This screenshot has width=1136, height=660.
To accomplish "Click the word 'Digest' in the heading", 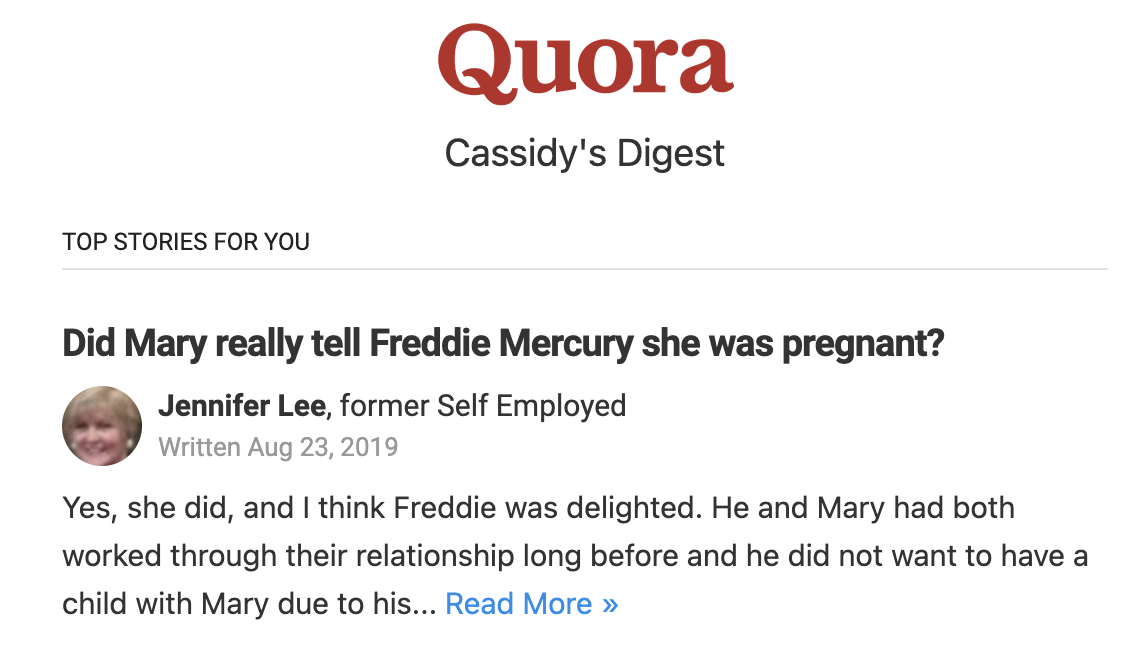I will (x=670, y=153).
